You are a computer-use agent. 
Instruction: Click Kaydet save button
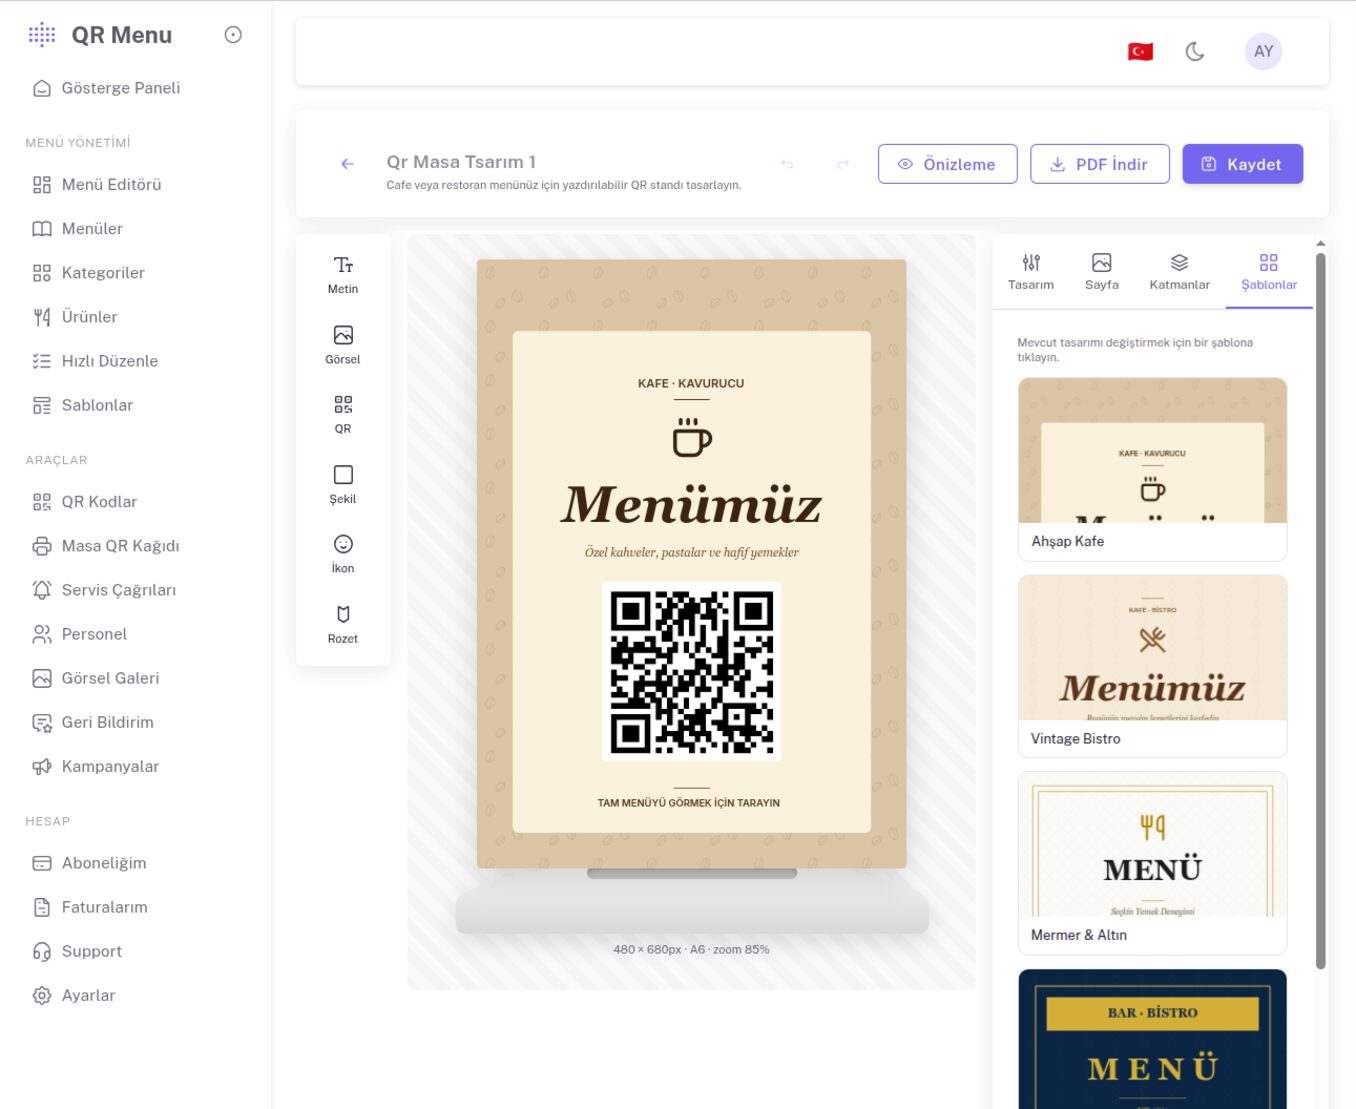point(1242,164)
